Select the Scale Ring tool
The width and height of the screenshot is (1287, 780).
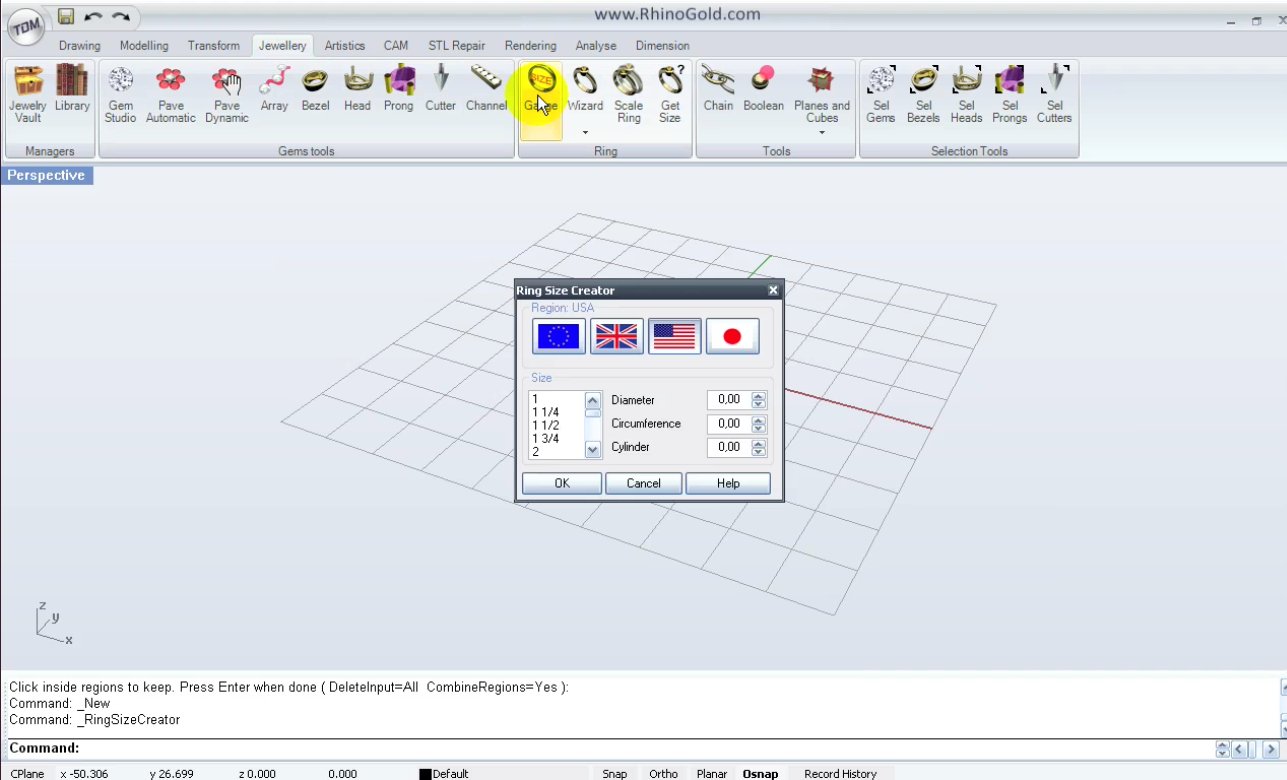pos(628,95)
